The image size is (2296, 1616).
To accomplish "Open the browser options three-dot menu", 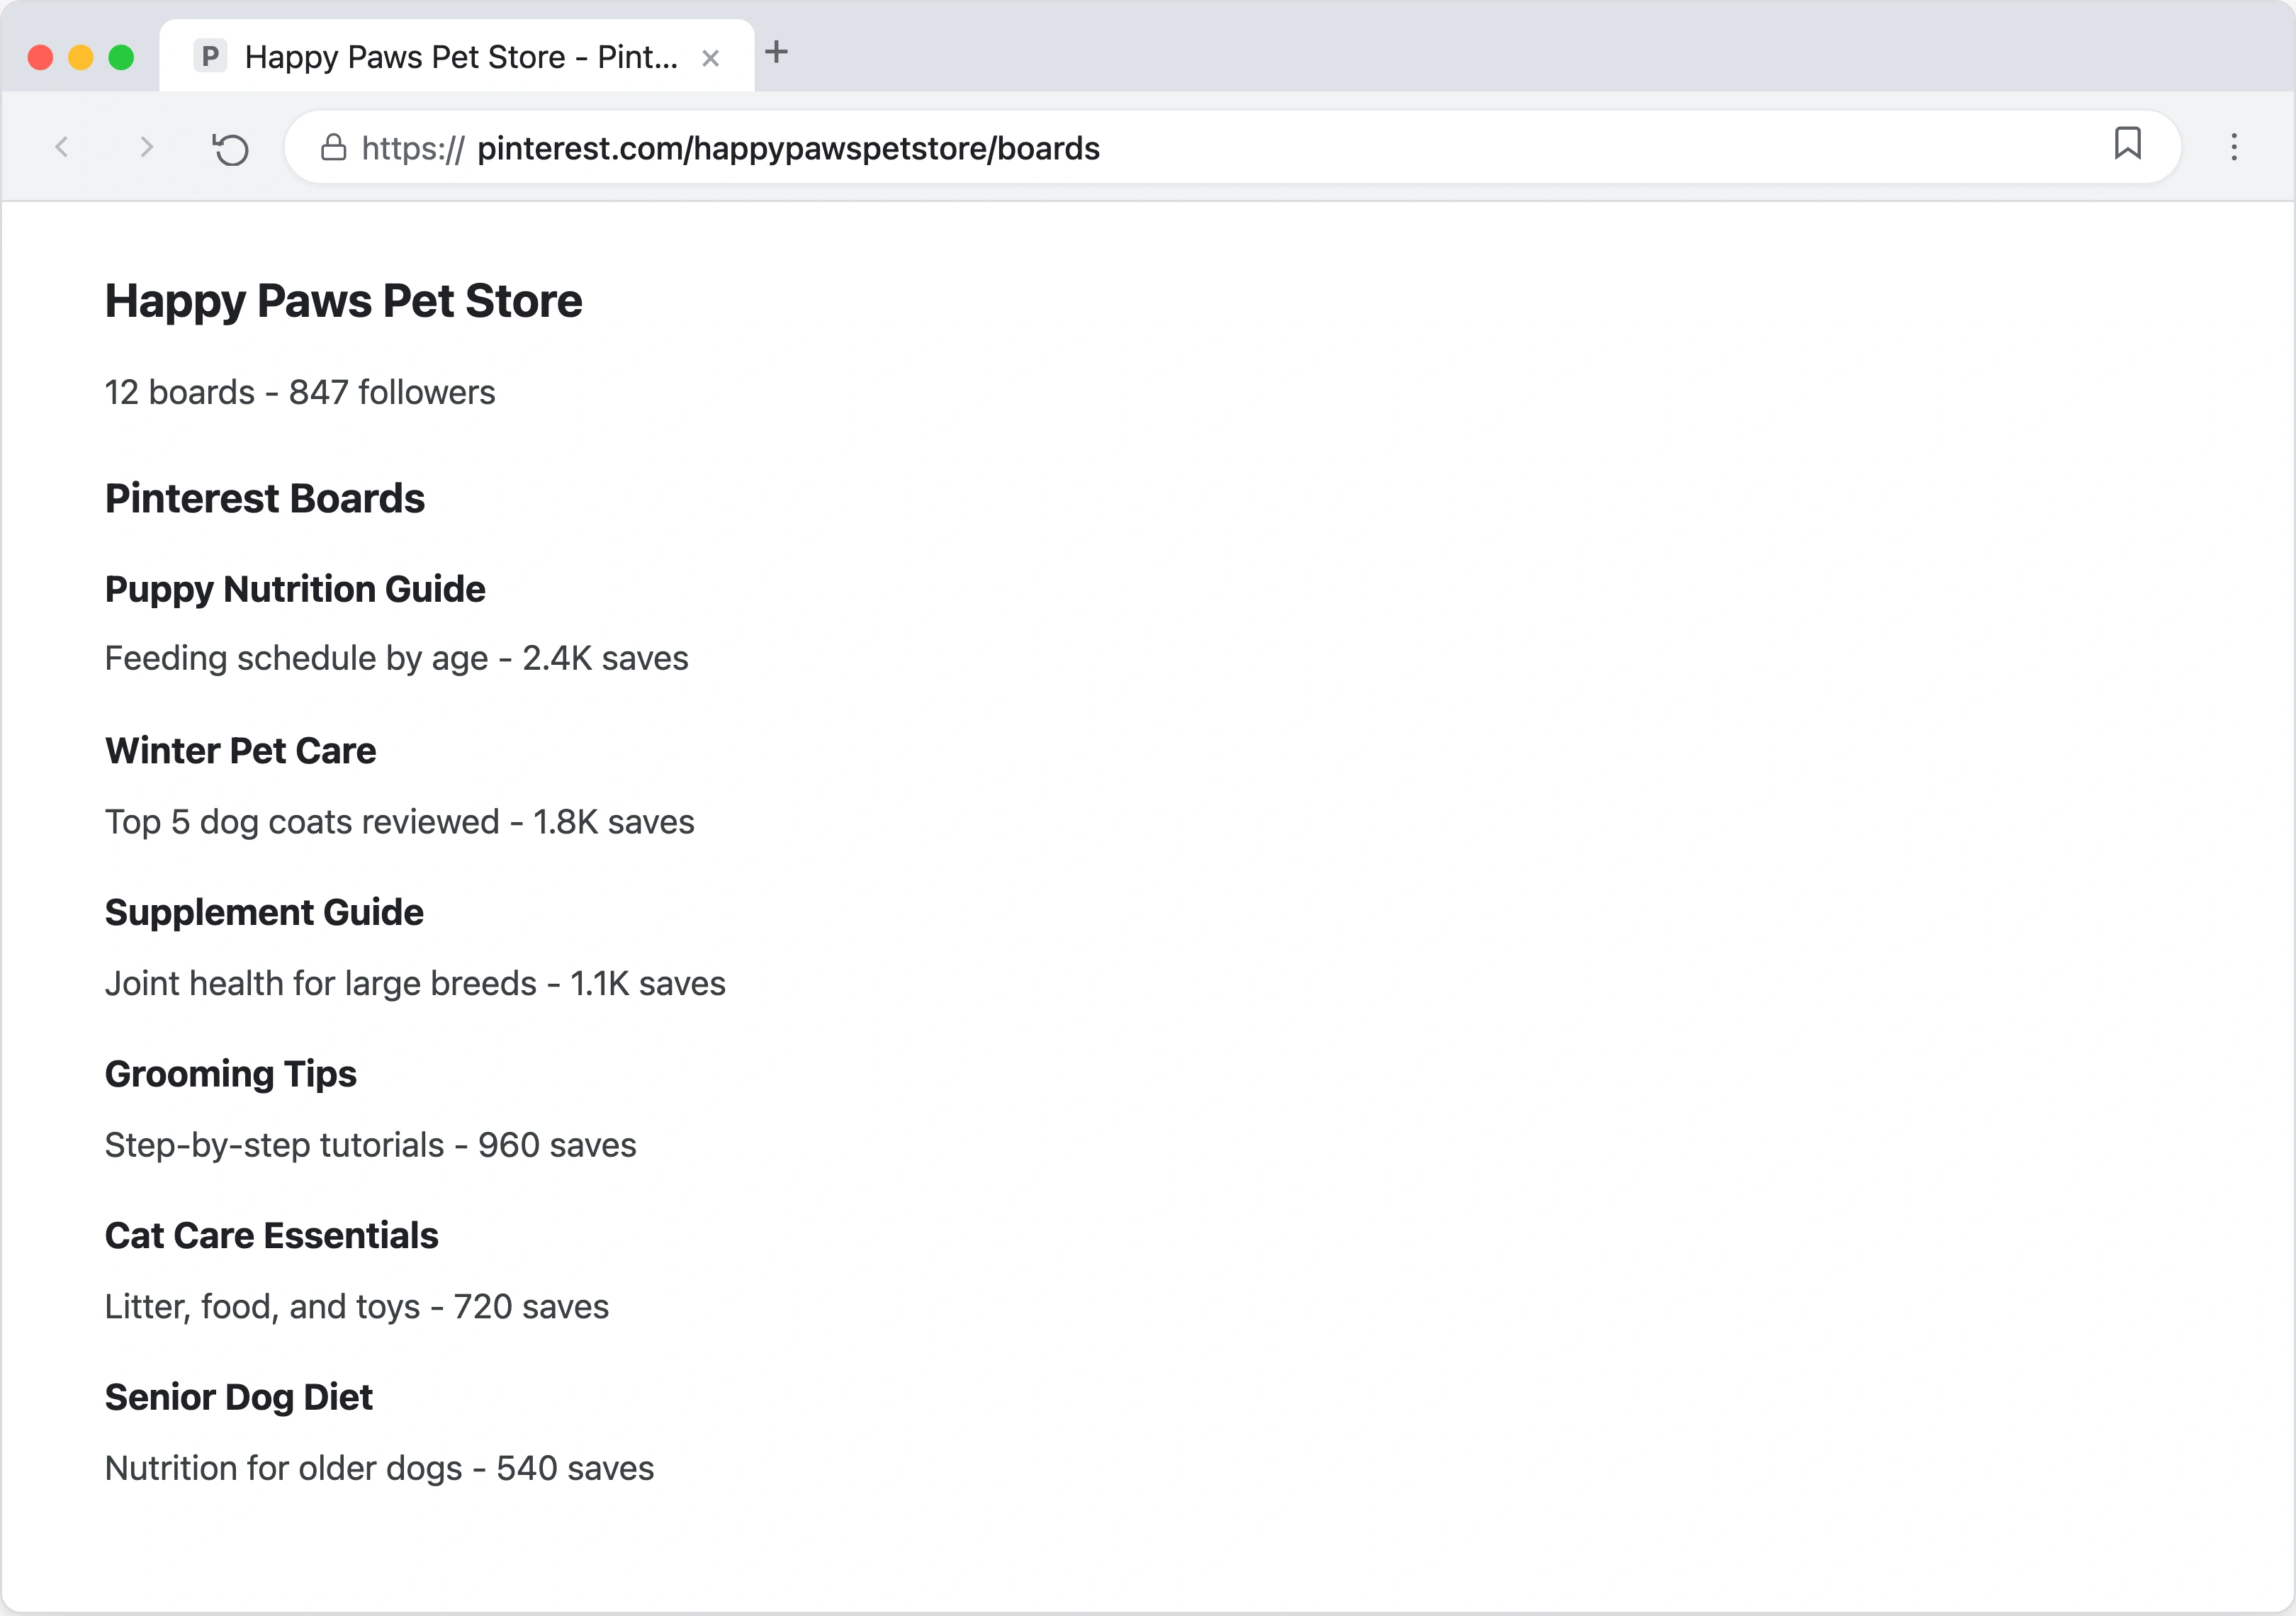I will (x=2233, y=147).
